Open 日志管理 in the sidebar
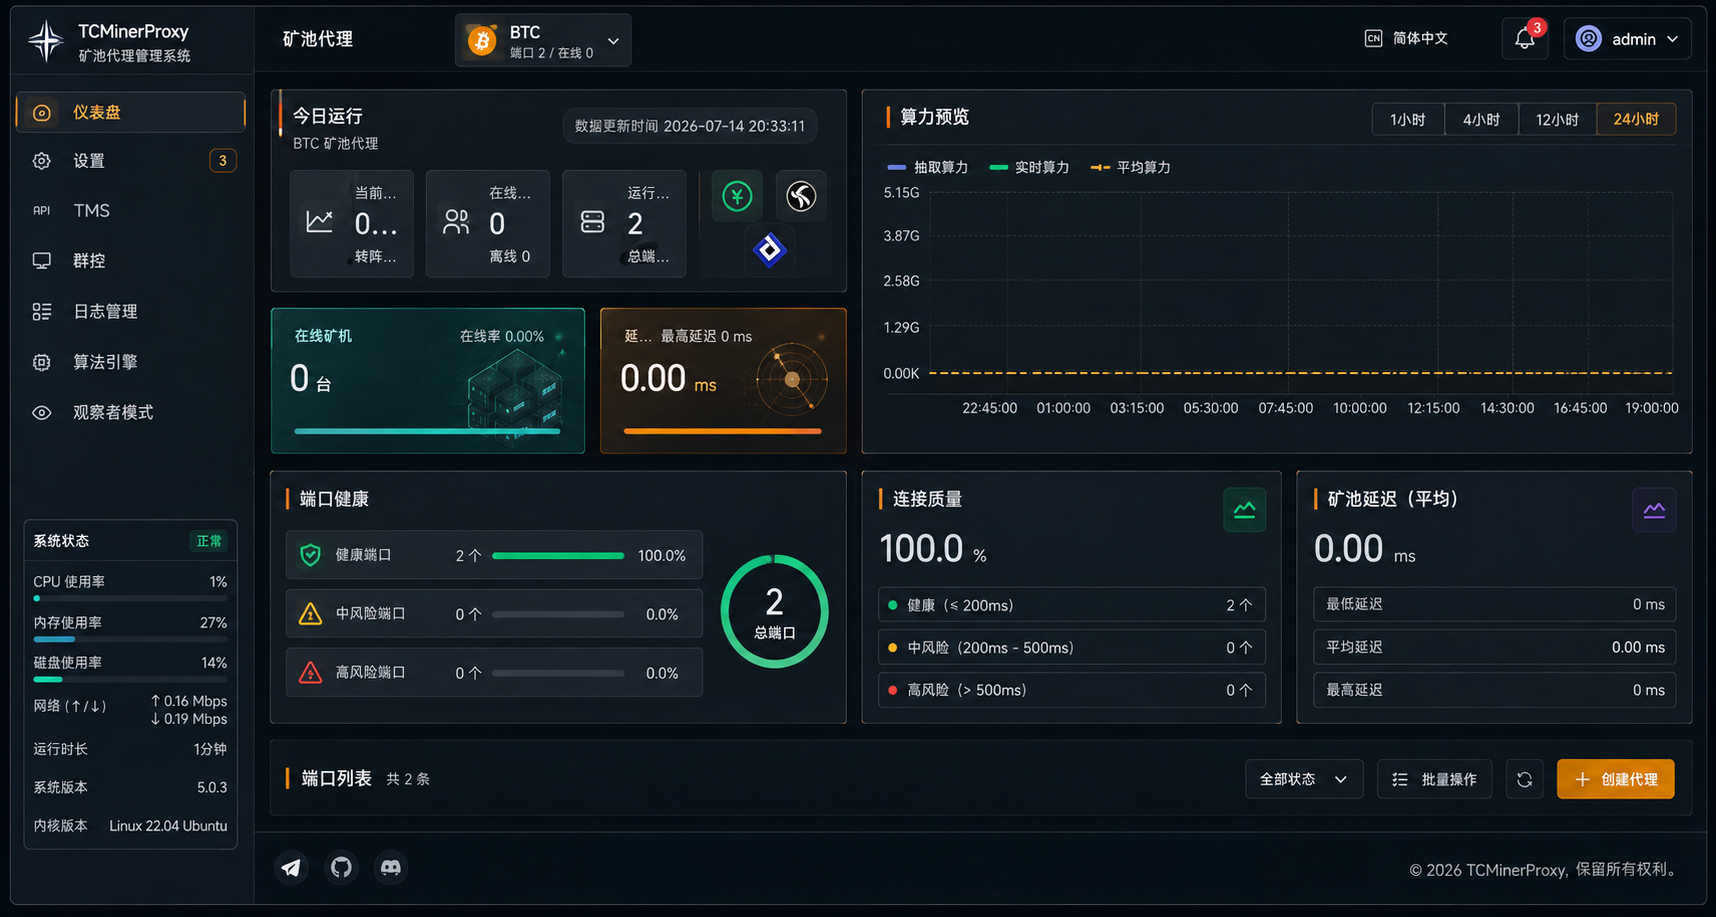 [x=130, y=312]
